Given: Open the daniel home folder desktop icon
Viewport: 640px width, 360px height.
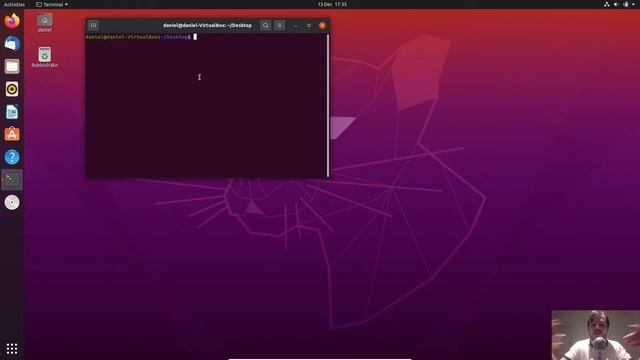Looking at the screenshot, I should click(44, 23).
